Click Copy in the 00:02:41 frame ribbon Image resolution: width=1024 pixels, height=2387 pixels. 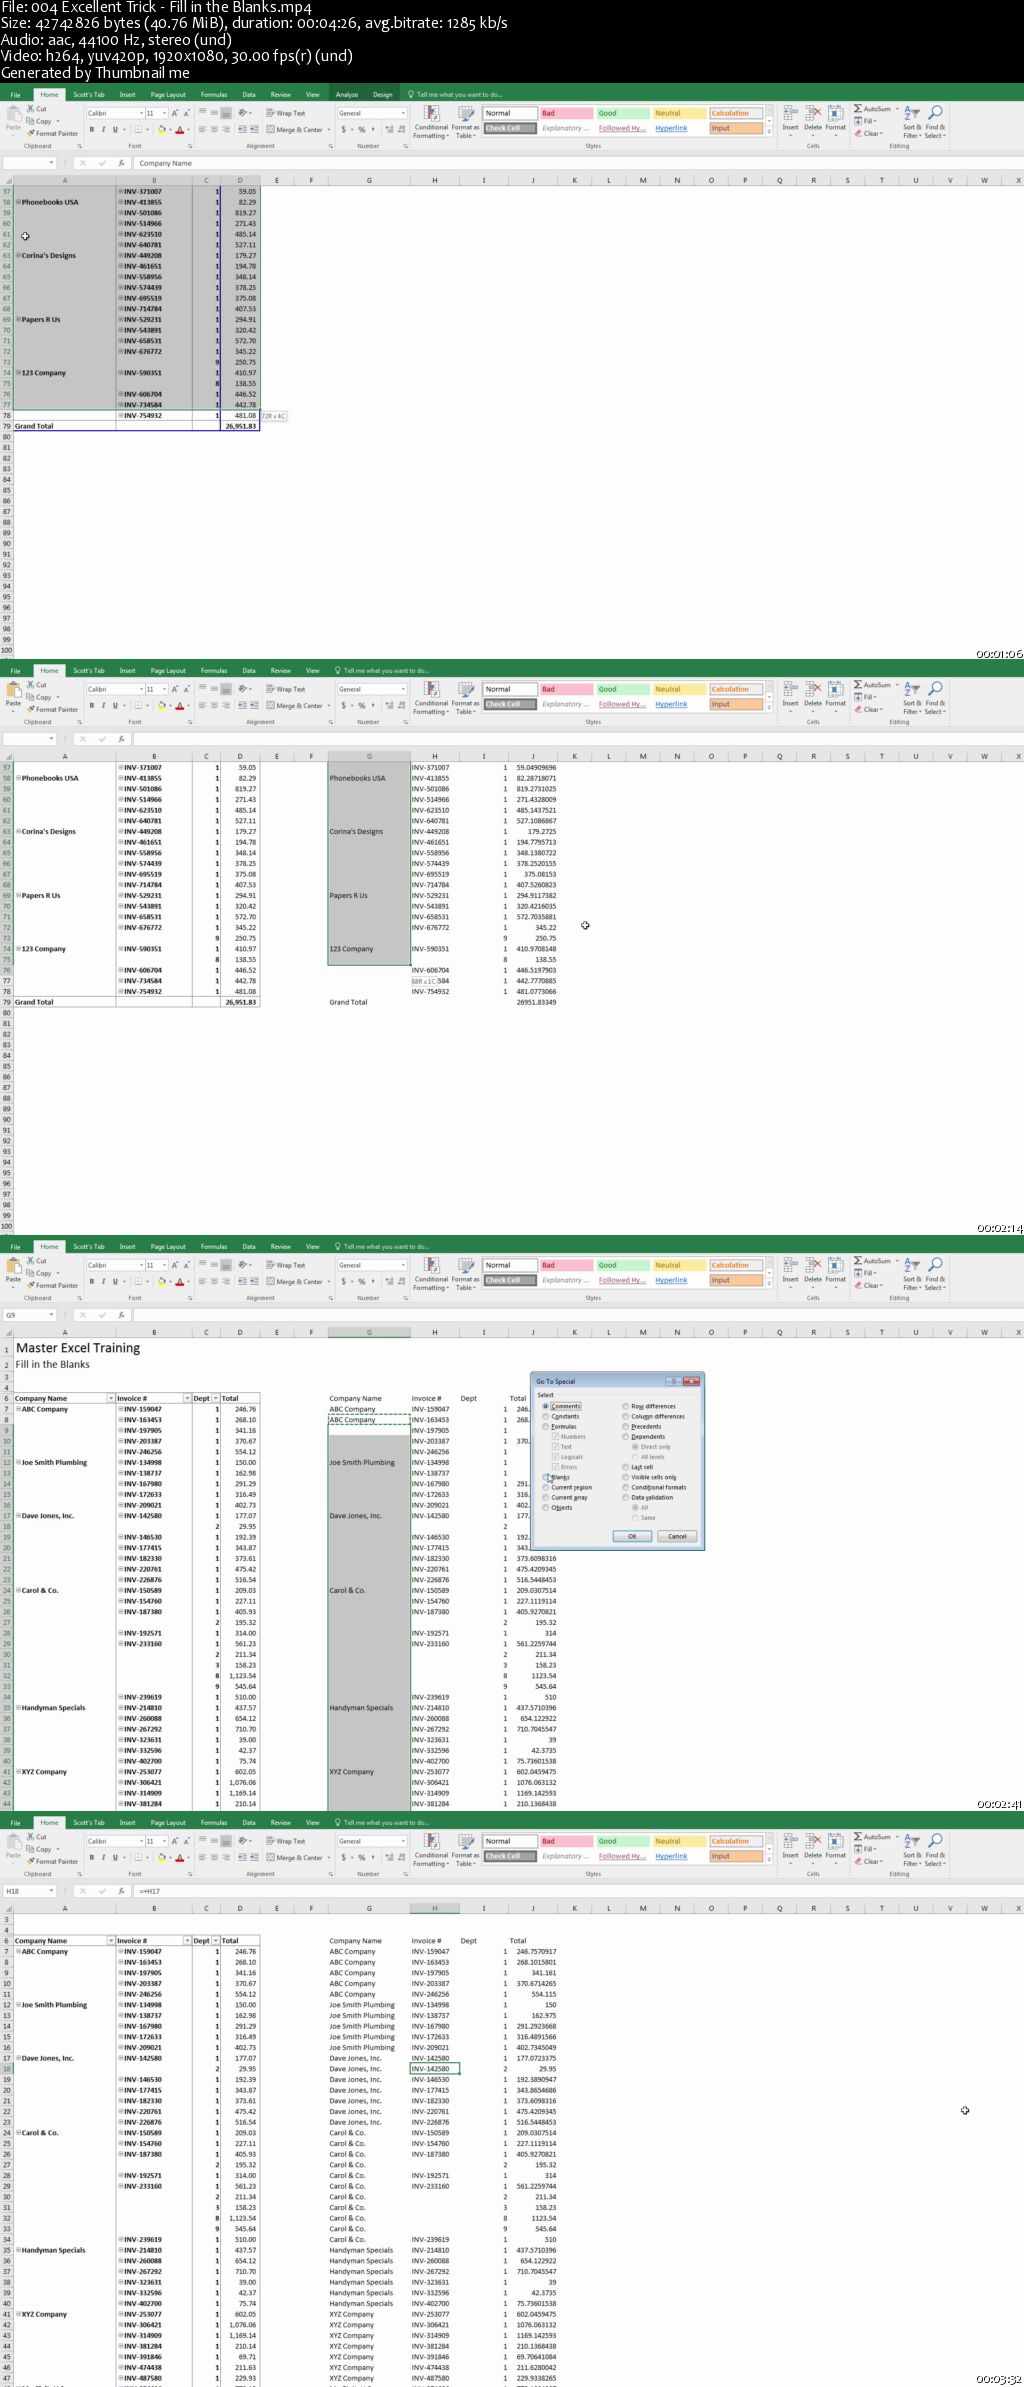[40, 1273]
